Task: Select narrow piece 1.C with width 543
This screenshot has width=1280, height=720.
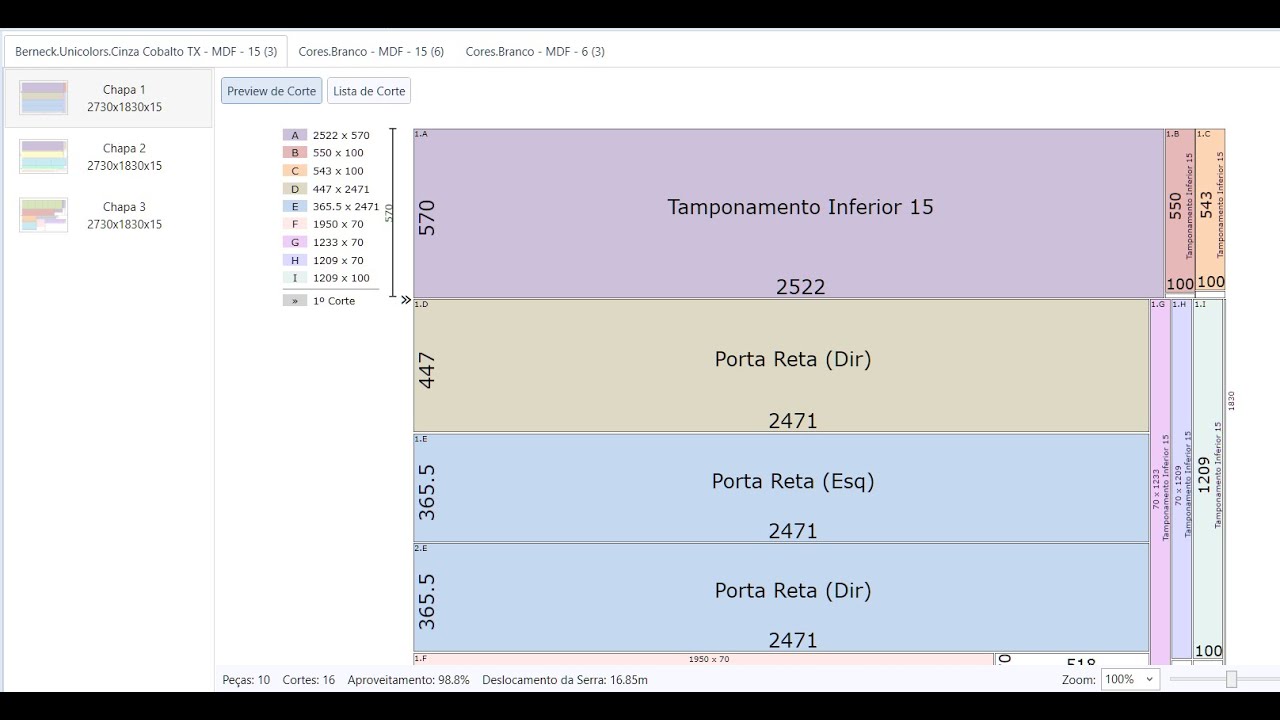Action: pyautogui.click(x=1210, y=209)
